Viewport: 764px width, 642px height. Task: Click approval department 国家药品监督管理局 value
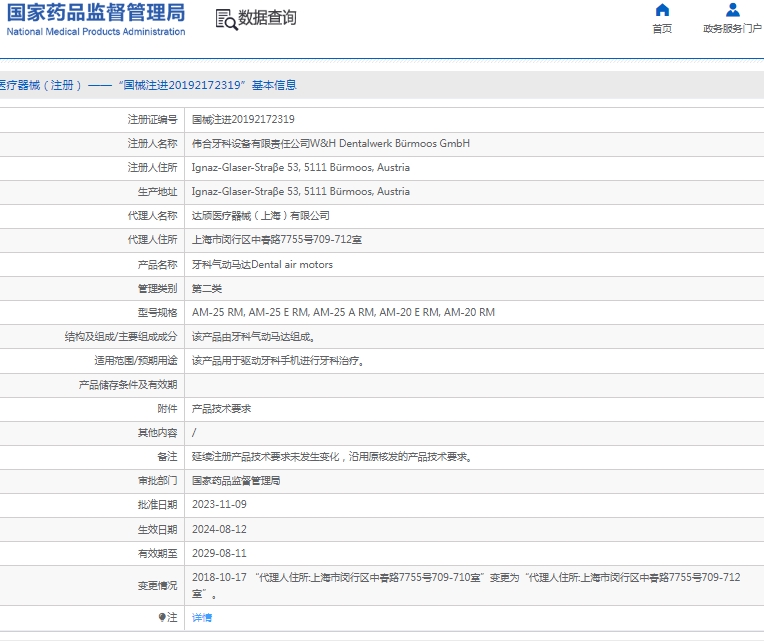(236, 481)
